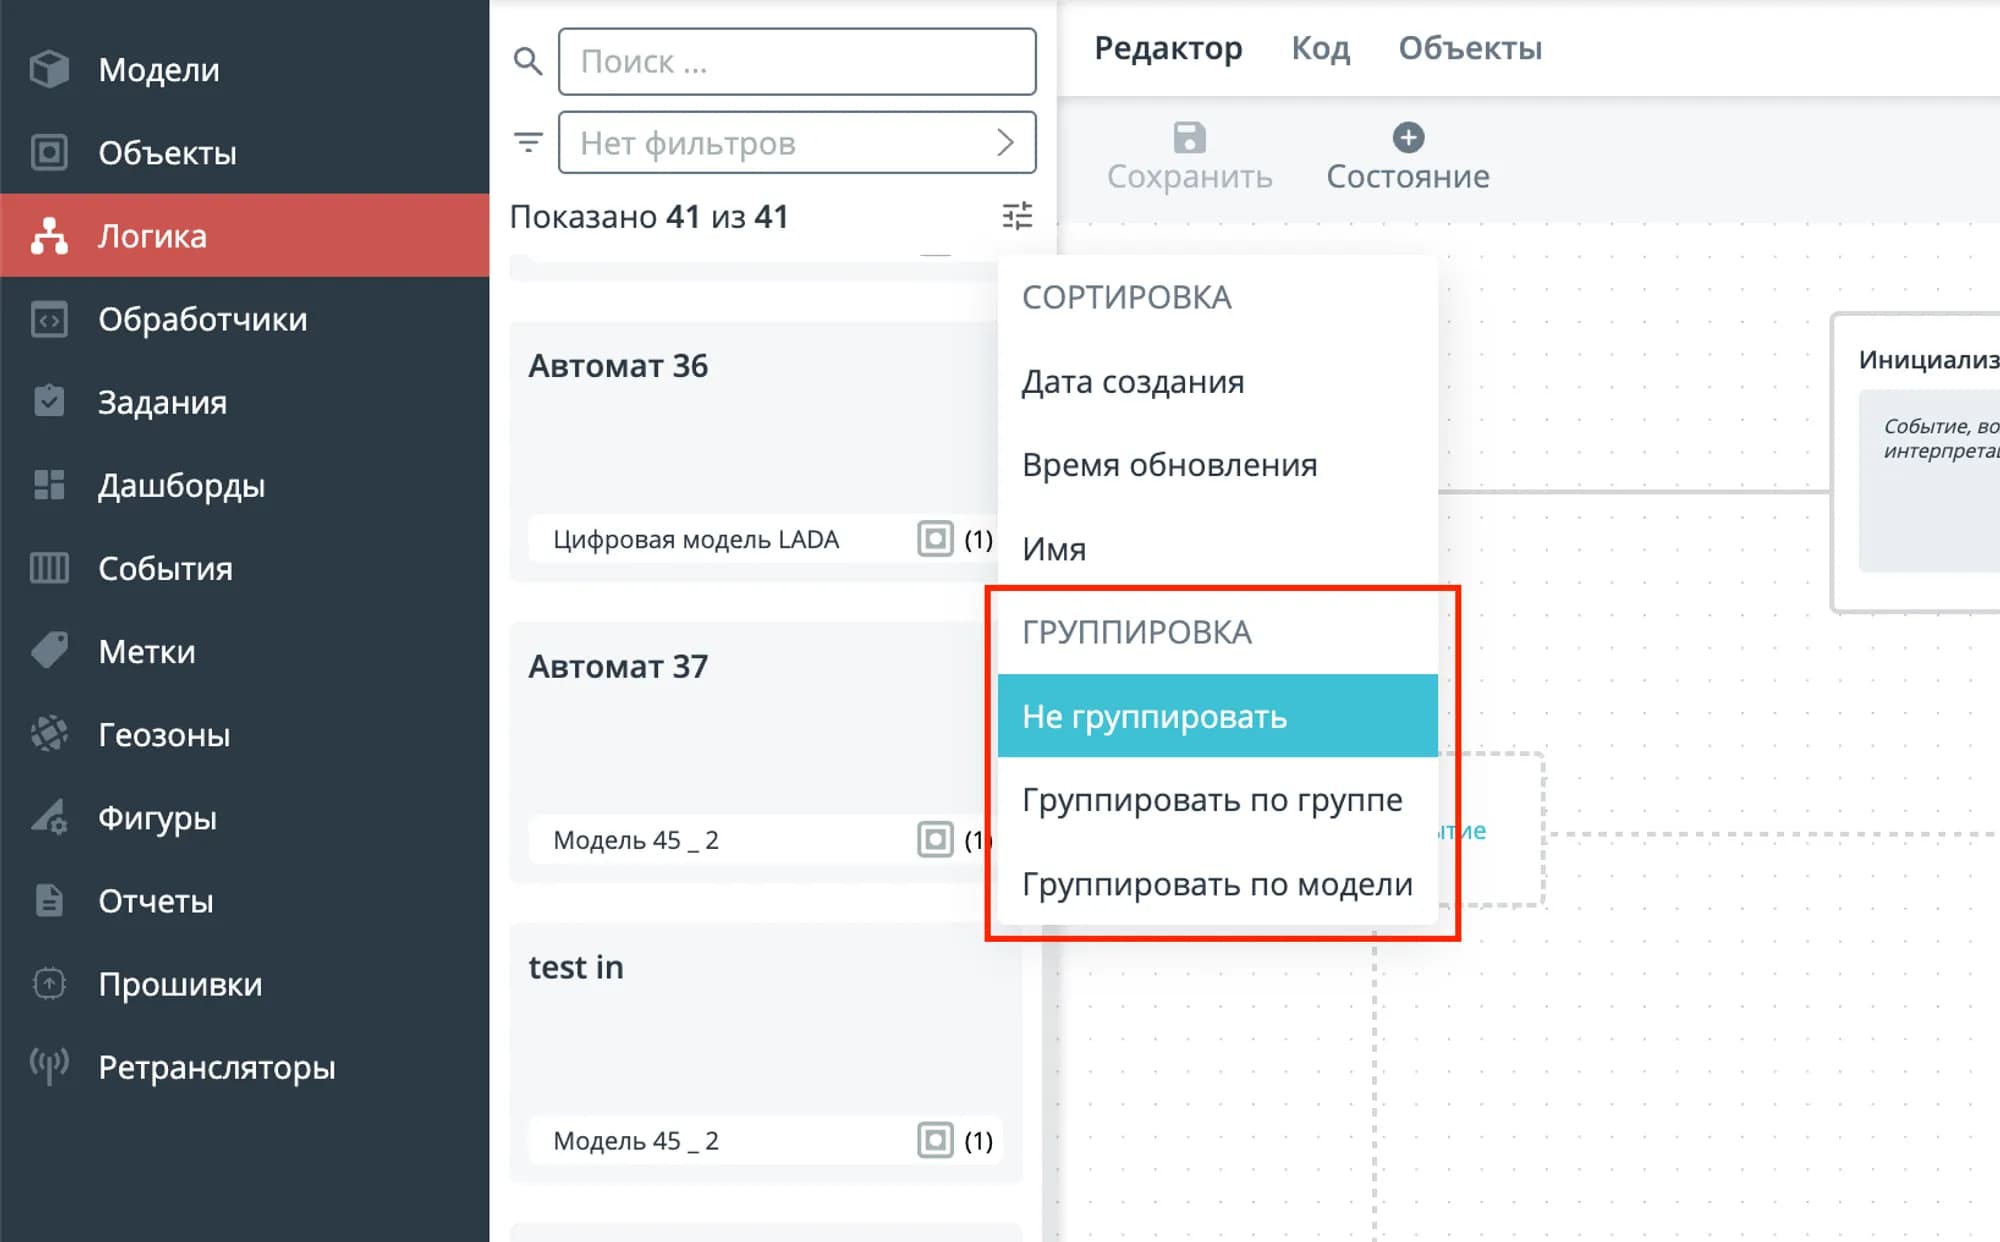2000x1242 pixels.
Task: Switch to the Объекты tab
Action: pyautogui.click(x=1469, y=48)
